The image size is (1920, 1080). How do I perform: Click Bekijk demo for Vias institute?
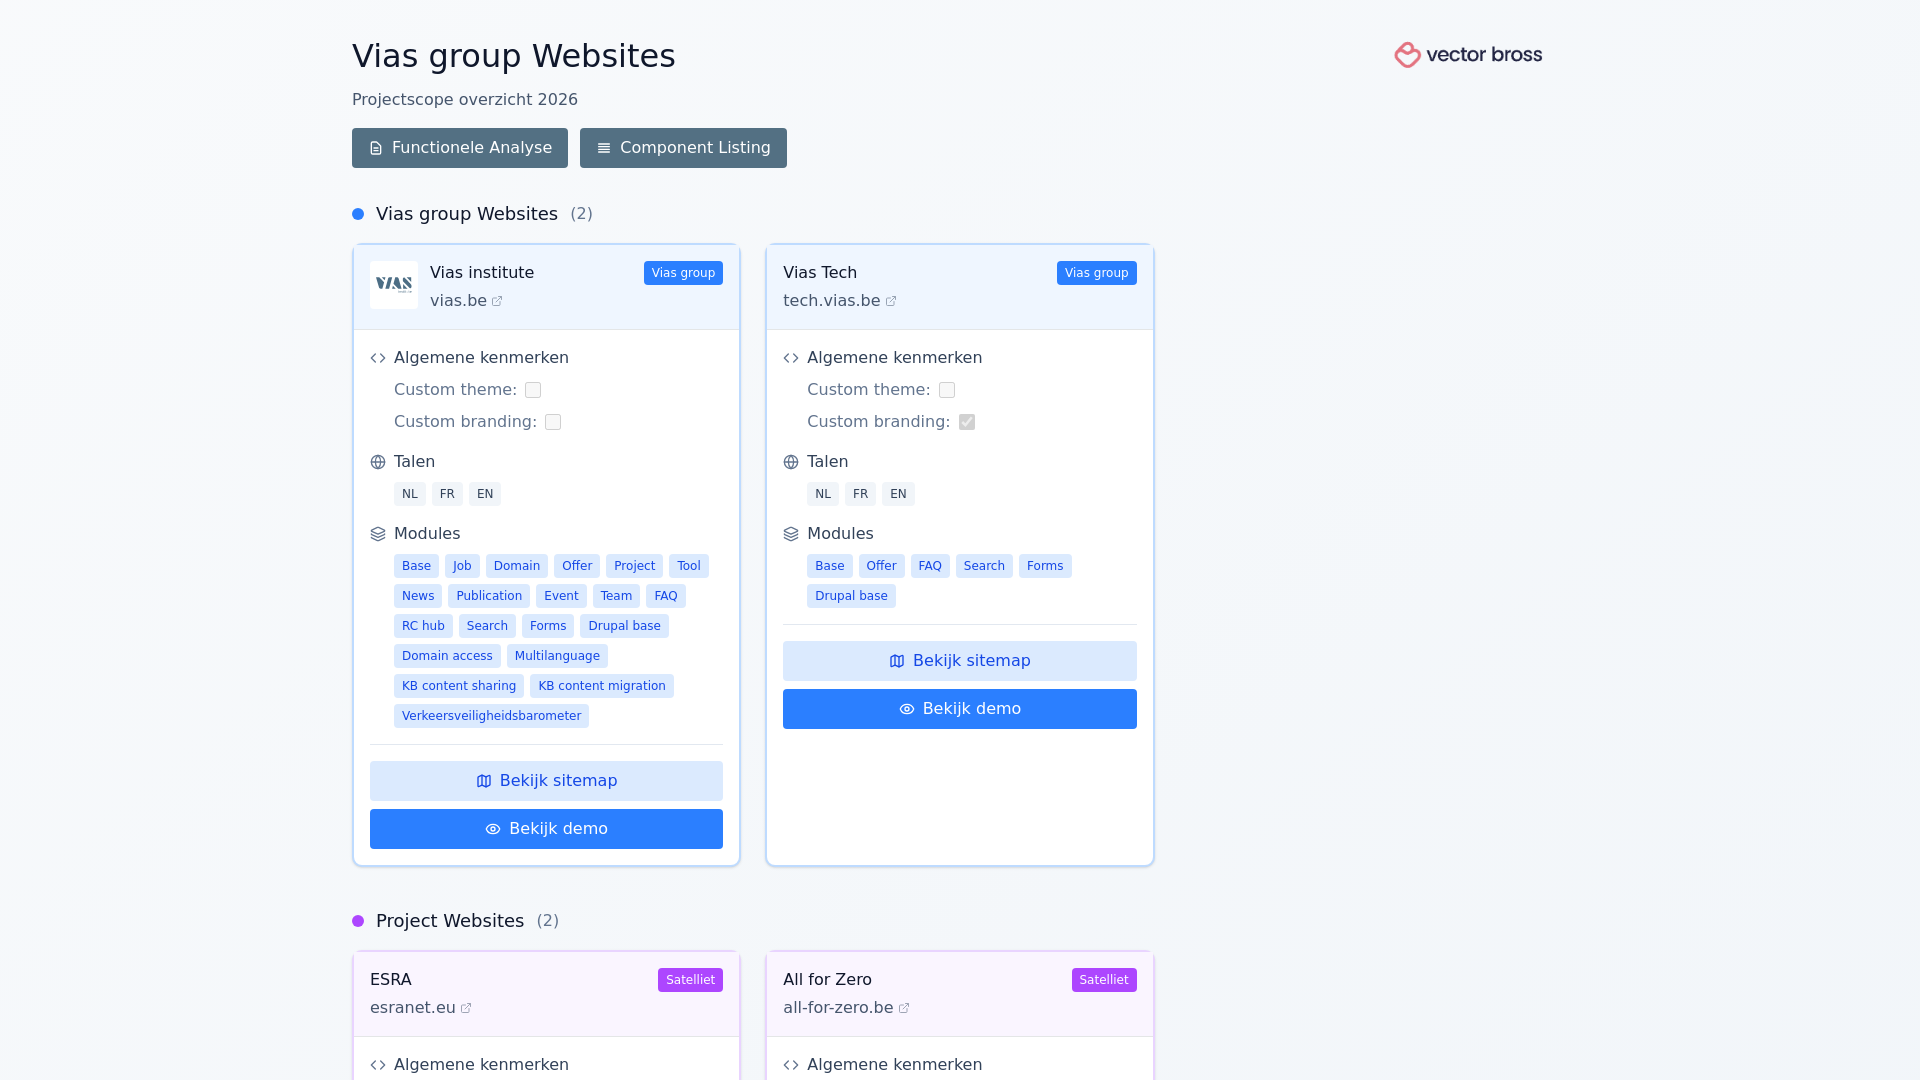click(x=546, y=829)
